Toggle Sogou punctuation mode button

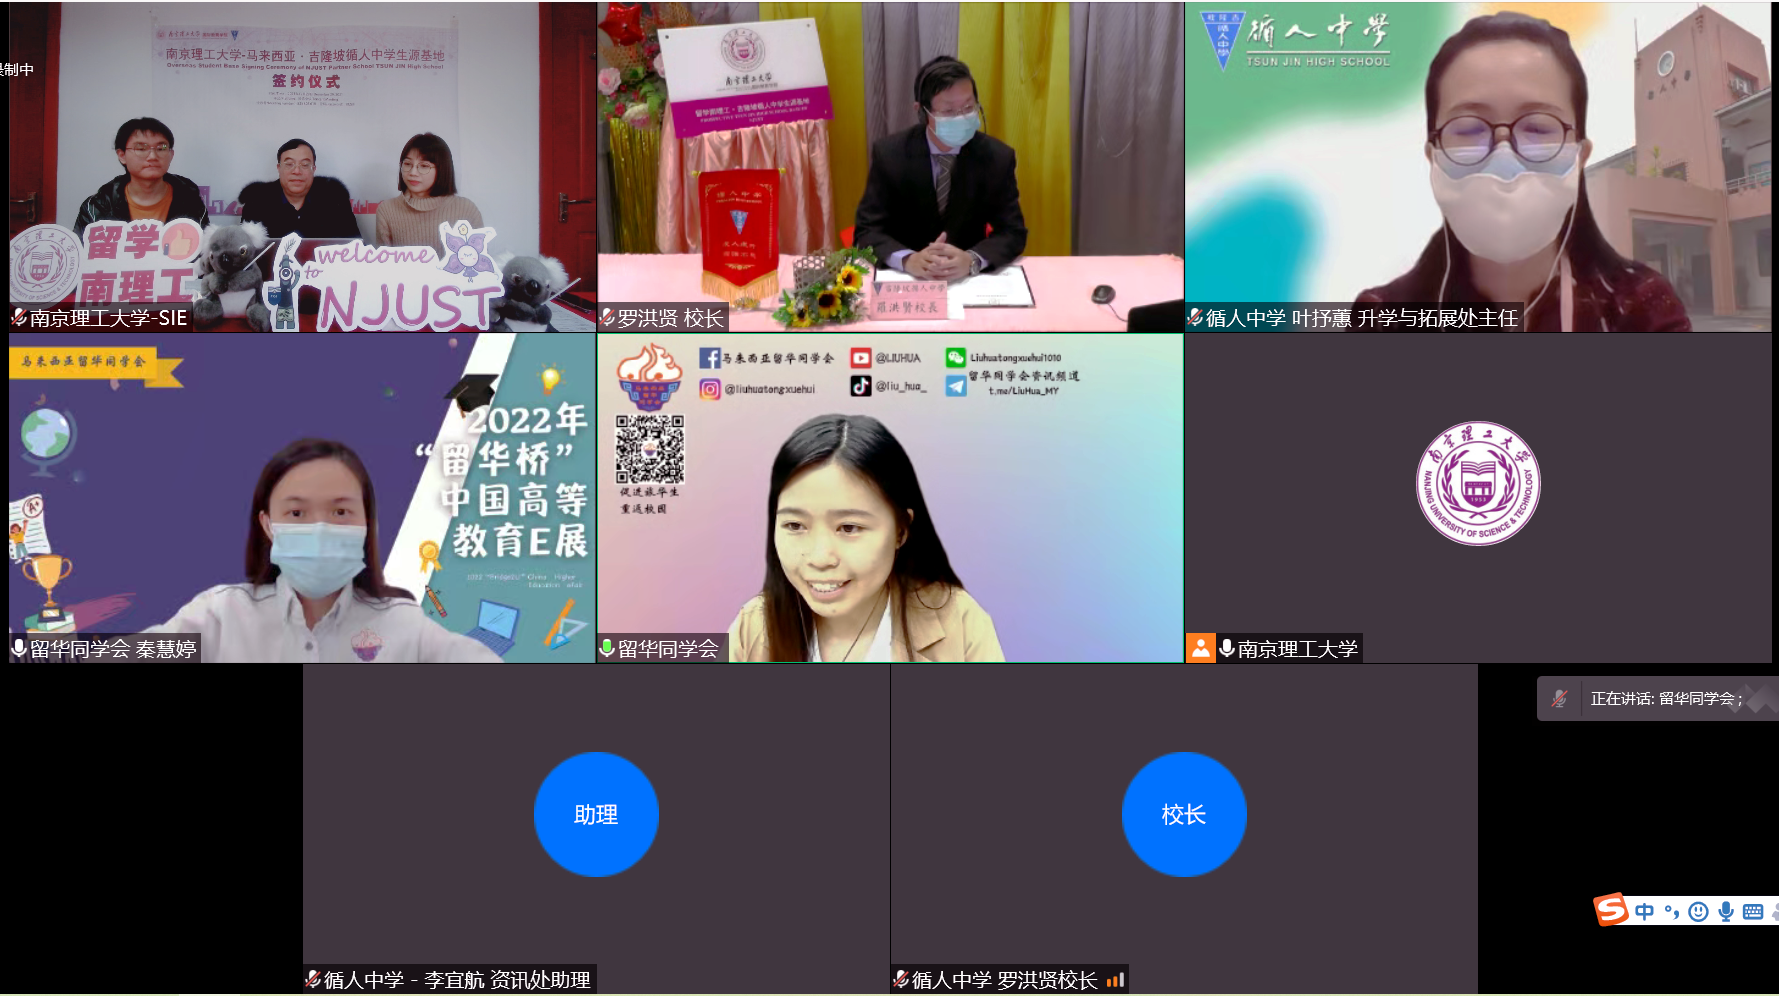coord(1671,911)
